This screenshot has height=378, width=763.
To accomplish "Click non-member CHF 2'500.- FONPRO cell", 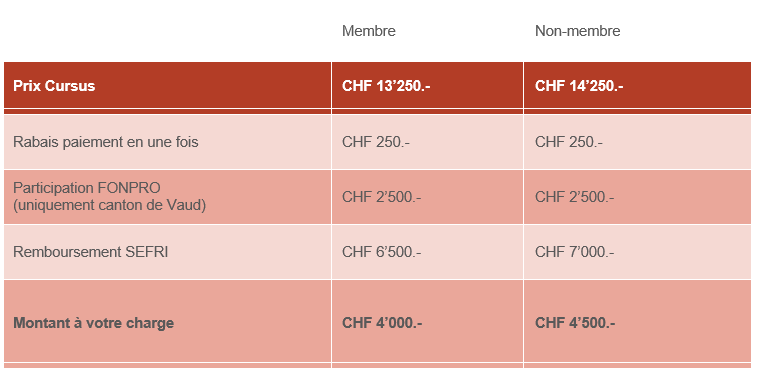I will [575, 197].
